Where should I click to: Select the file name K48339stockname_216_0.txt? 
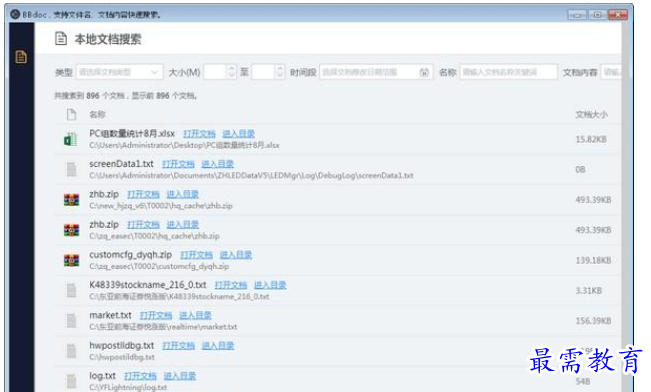148,285
